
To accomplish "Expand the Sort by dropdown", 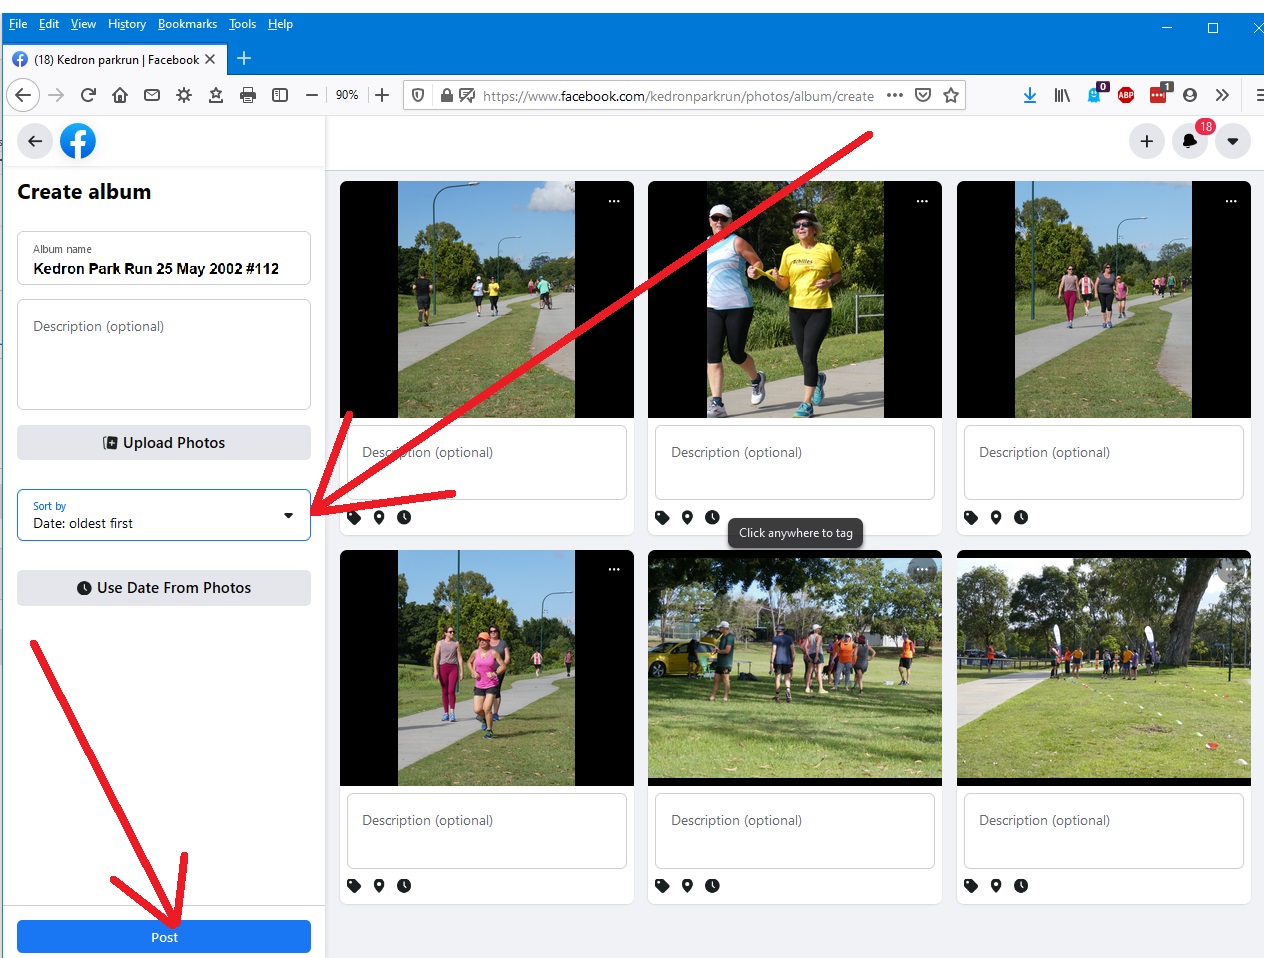I will point(164,515).
